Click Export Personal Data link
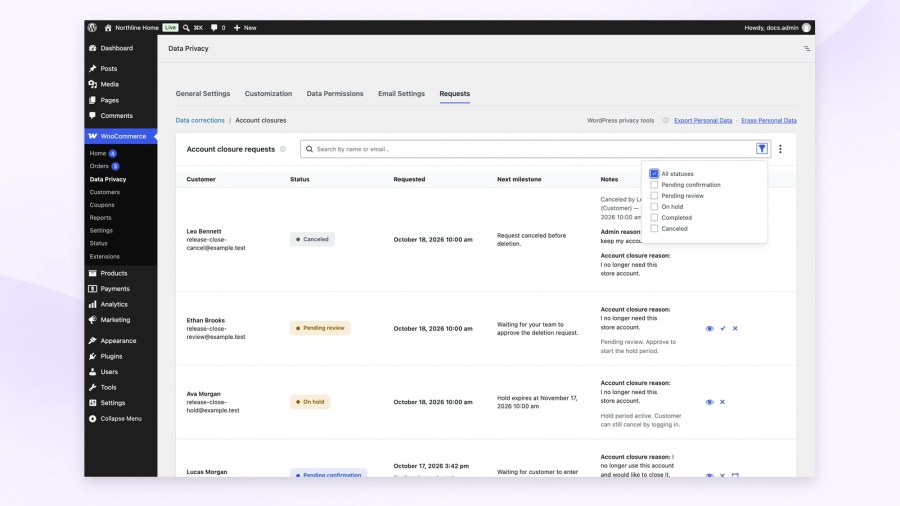900x506 pixels. click(703, 120)
